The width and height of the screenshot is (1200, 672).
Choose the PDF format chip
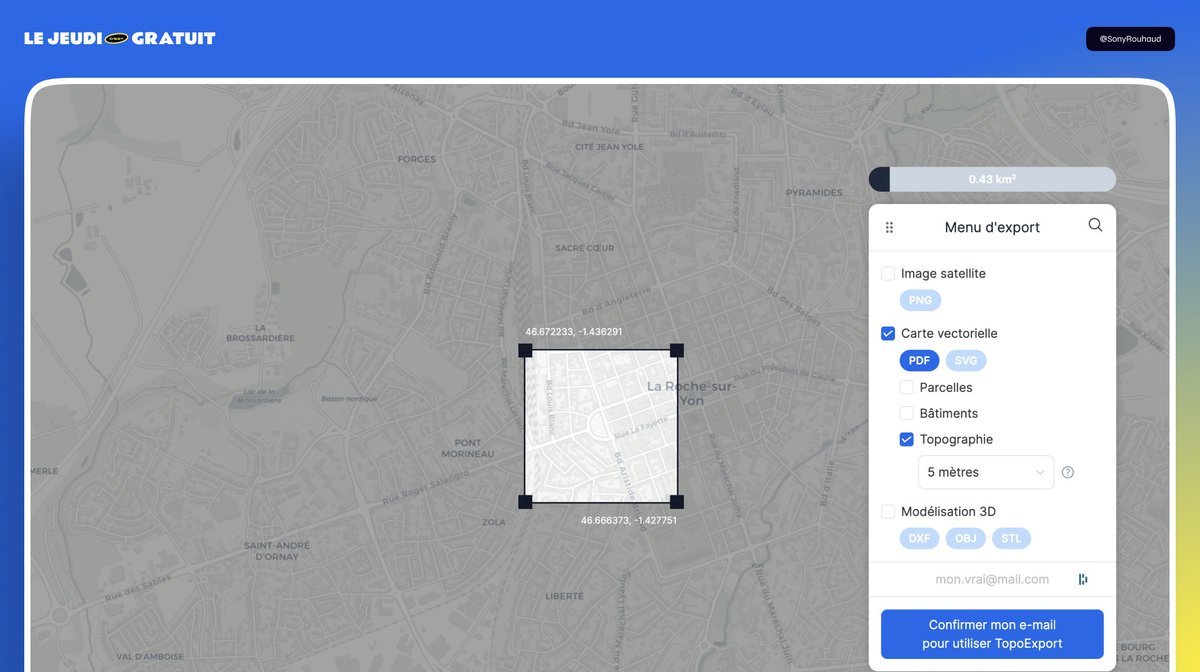point(919,360)
